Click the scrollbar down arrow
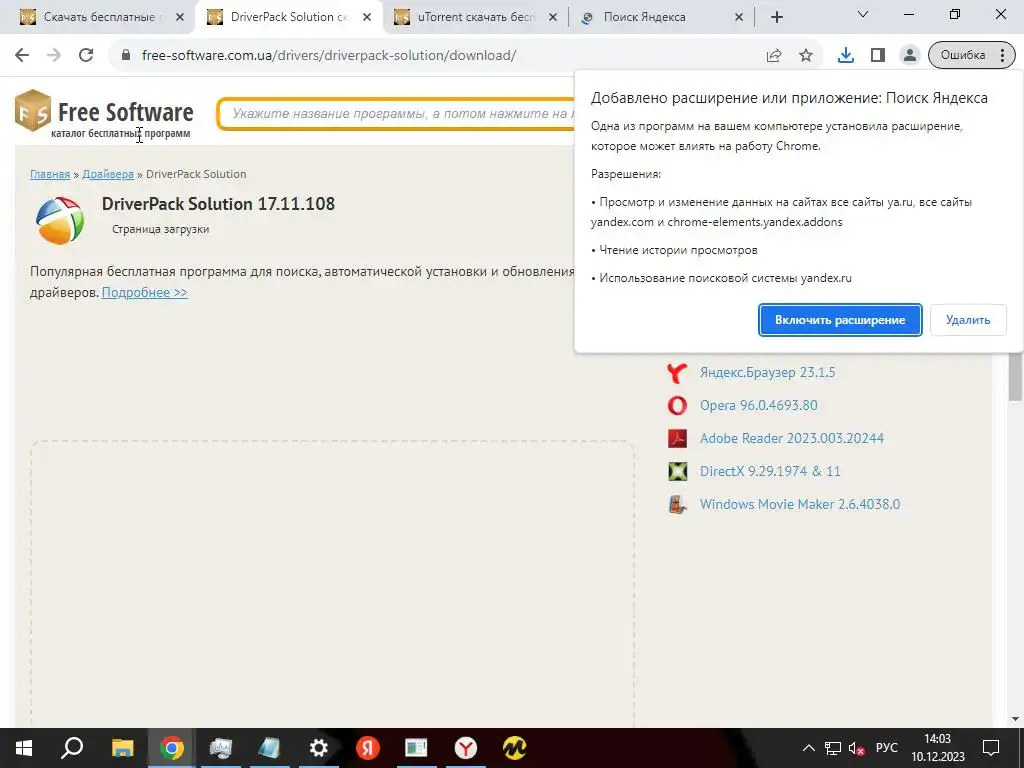The image size is (1024, 768). point(1015,719)
